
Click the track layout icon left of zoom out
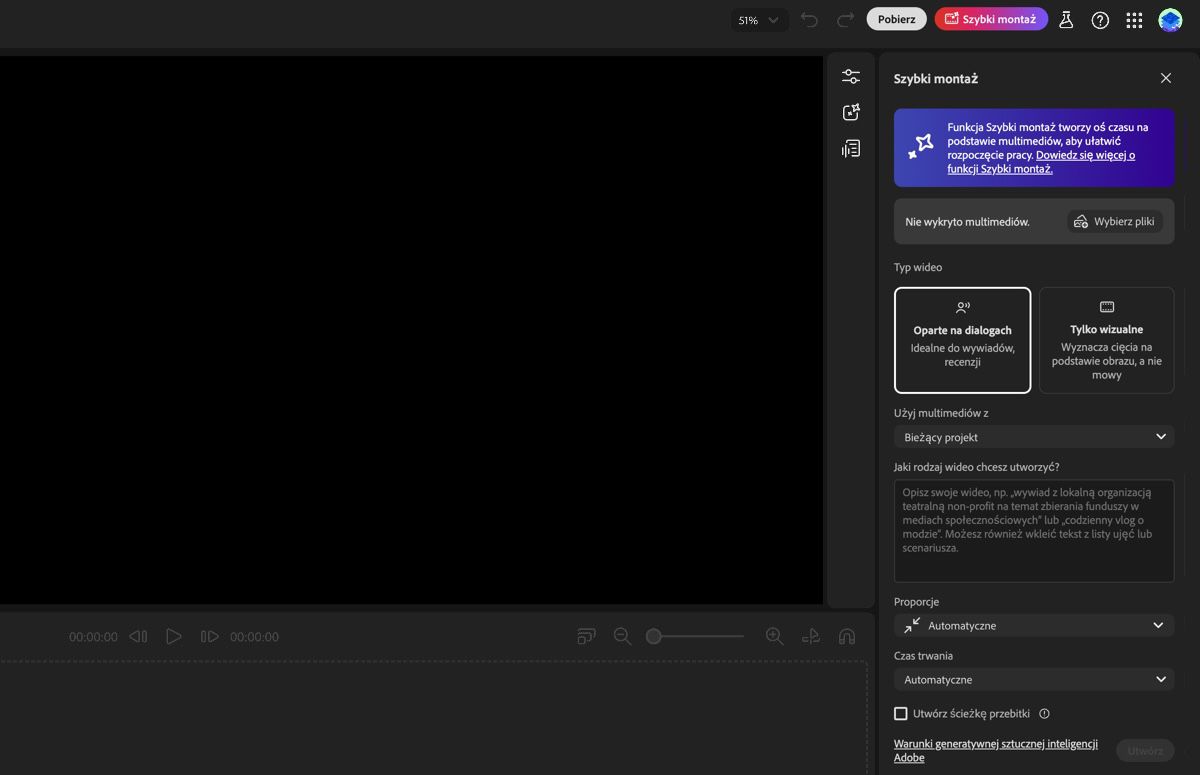586,636
